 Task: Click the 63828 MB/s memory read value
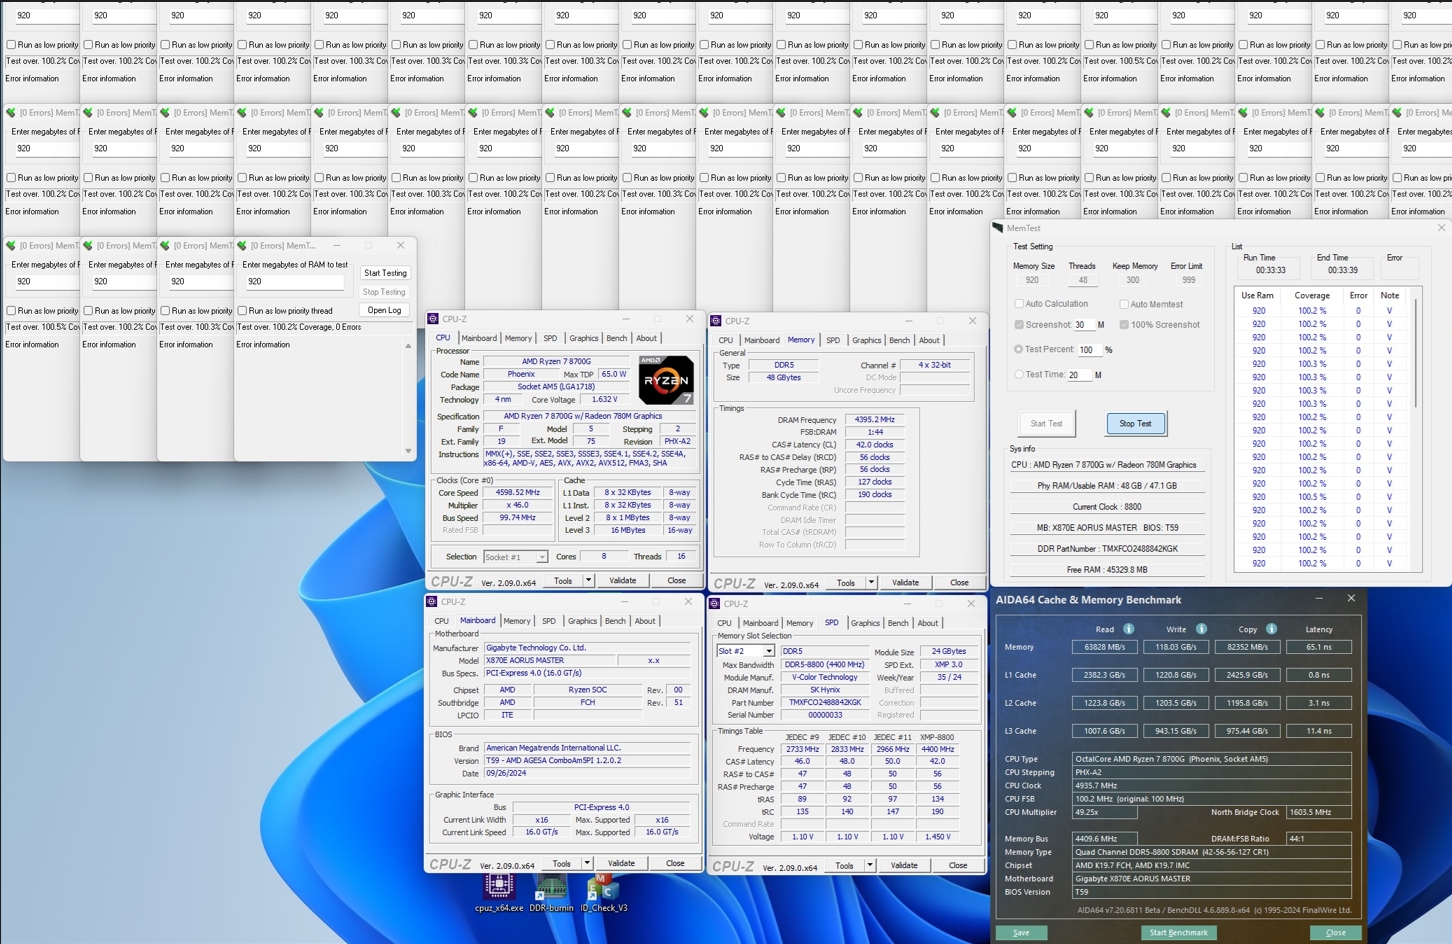[x=1104, y=647]
